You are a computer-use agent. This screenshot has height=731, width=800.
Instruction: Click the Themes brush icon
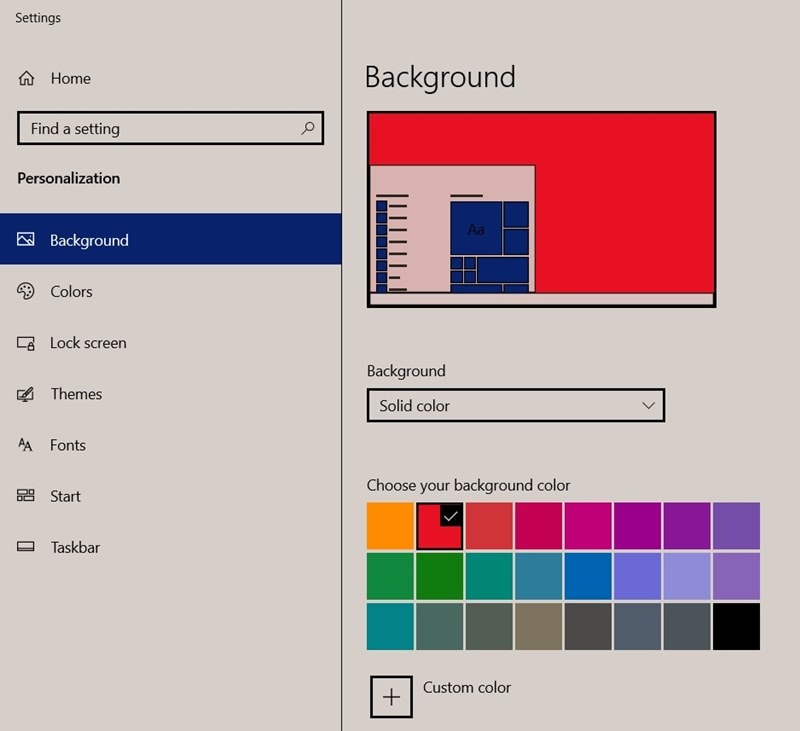tap(26, 394)
